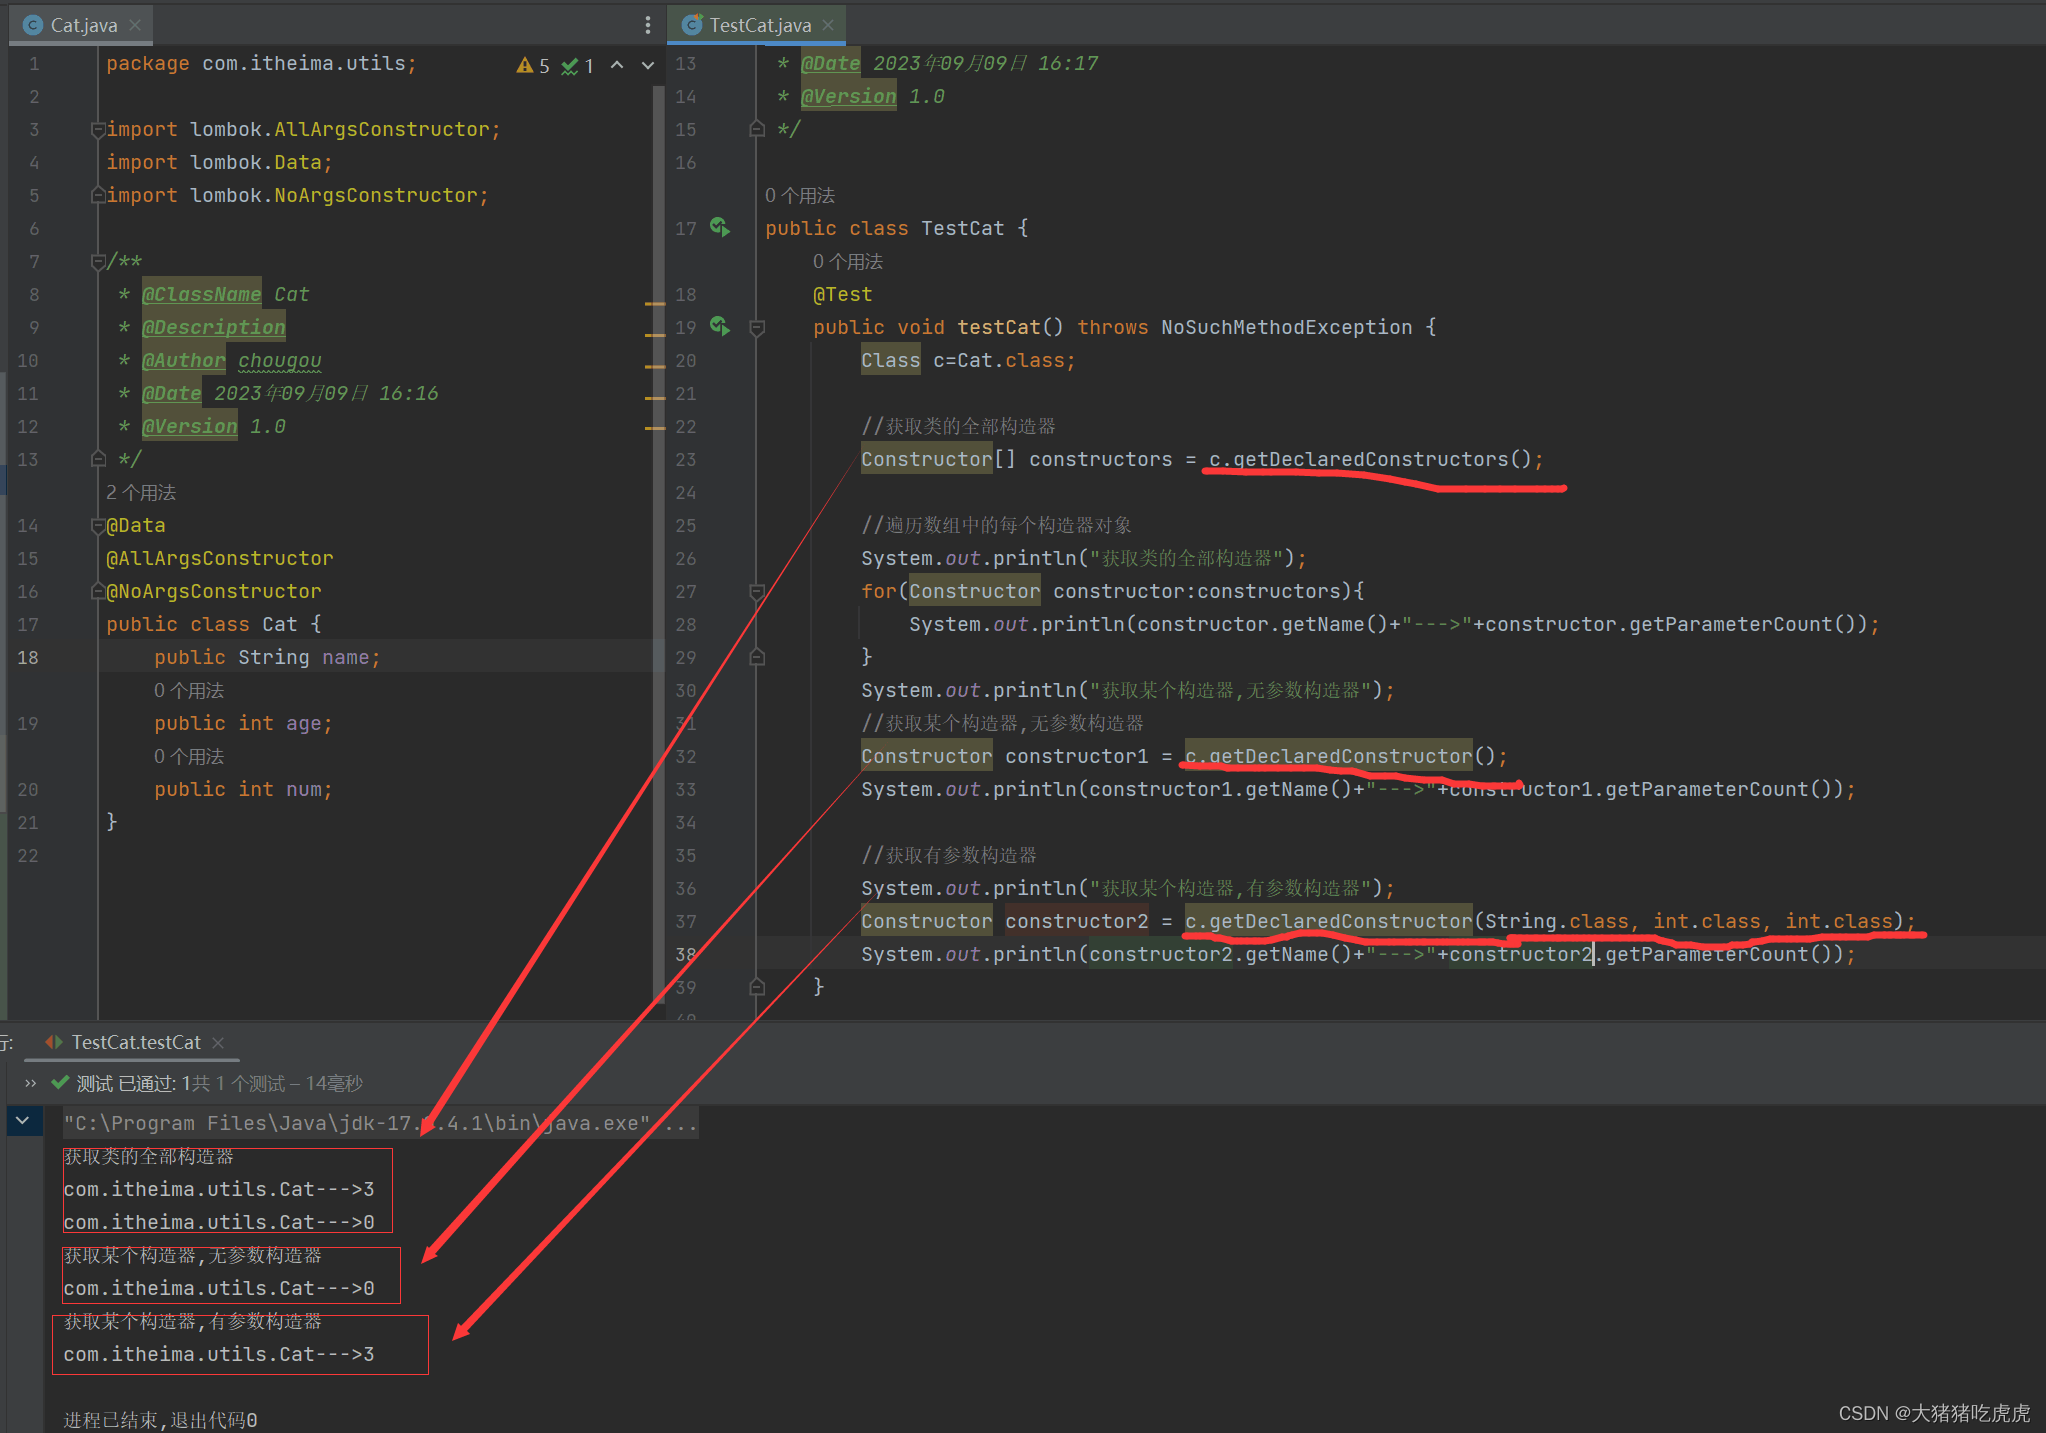Click line number 38 in TestCat.java gutter
The image size is (2046, 1433).
tap(685, 954)
